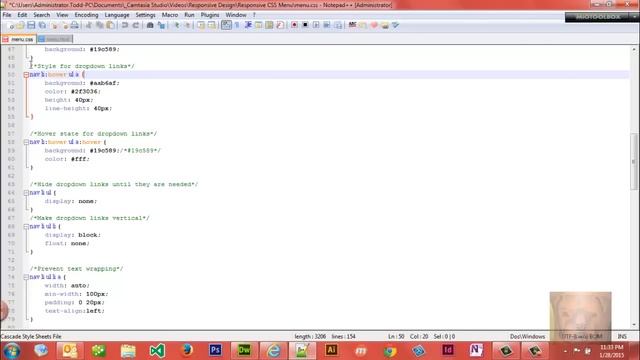Image resolution: width=640 pixels, height=360 pixels.
Task: Open Find with the binoculars icon
Action: point(150,25)
